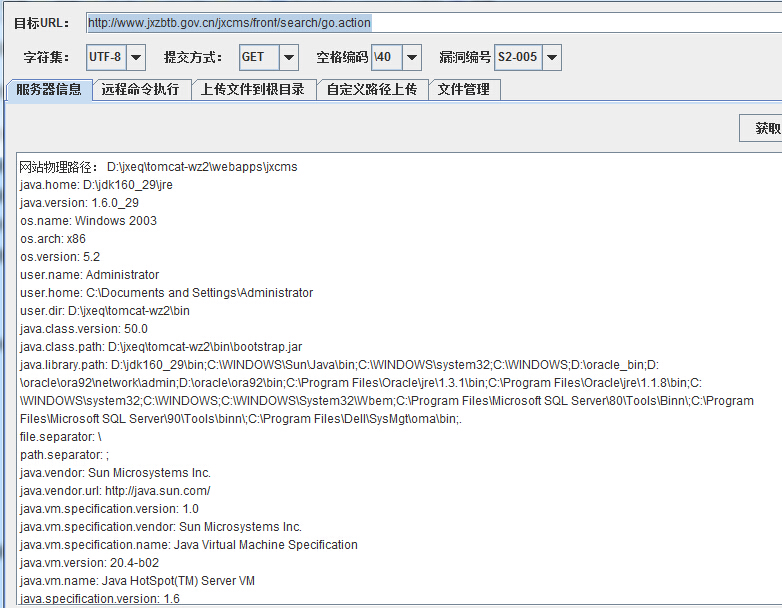Screen dimensions: 782x608
Task: Click the target URL input field
Action: click(434, 23)
